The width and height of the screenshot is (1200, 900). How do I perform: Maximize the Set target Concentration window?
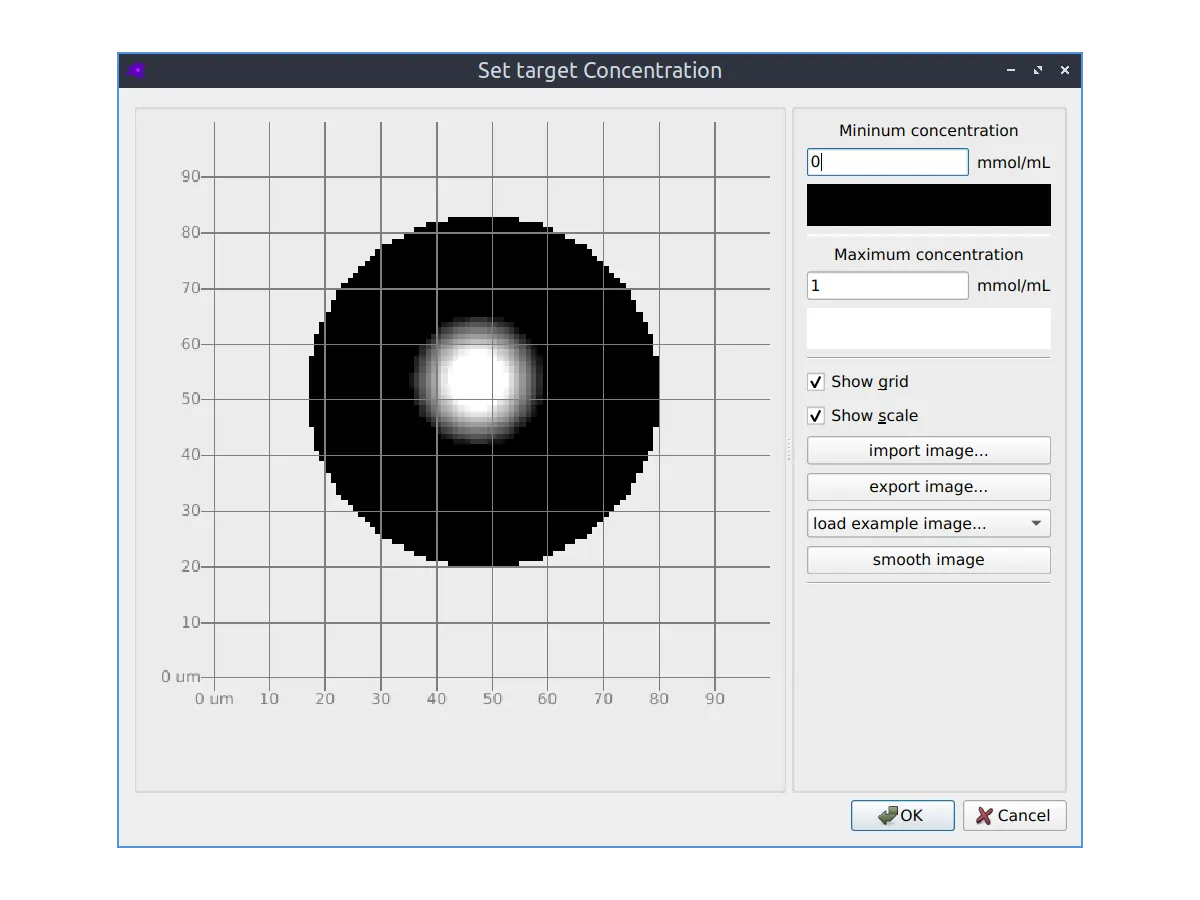[x=1038, y=71]
